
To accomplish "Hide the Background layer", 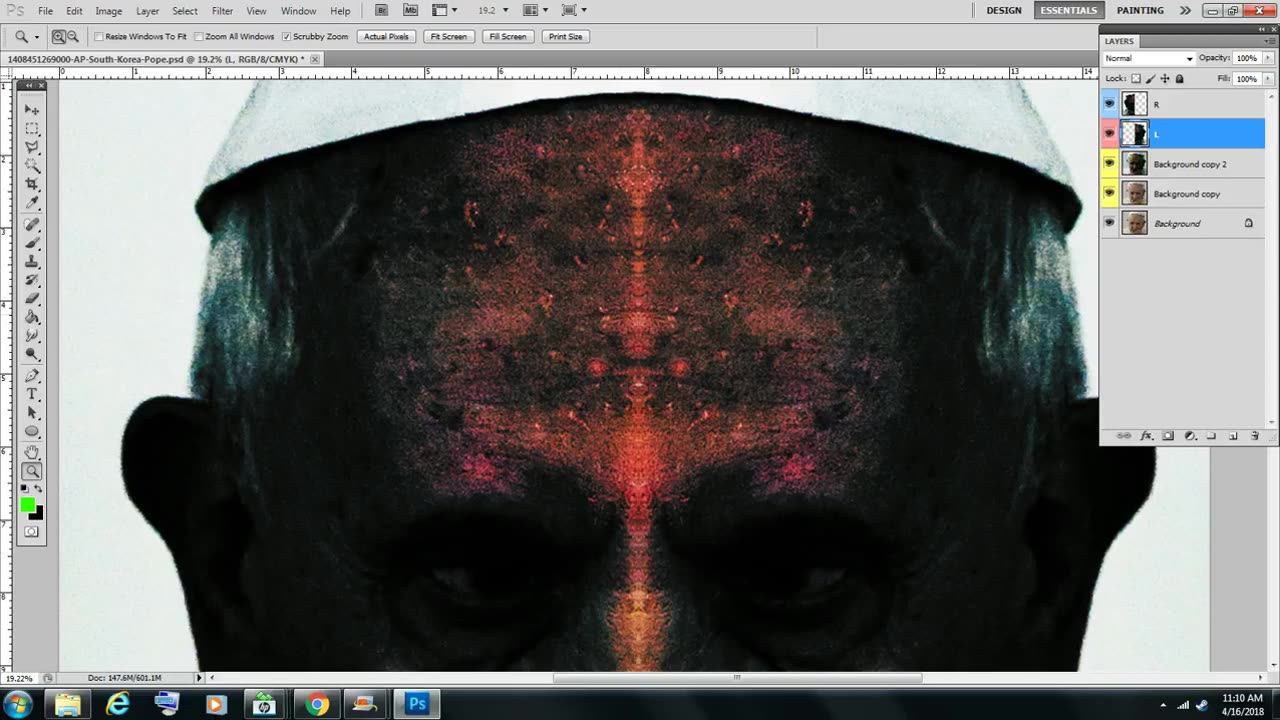I will 1109,224.
